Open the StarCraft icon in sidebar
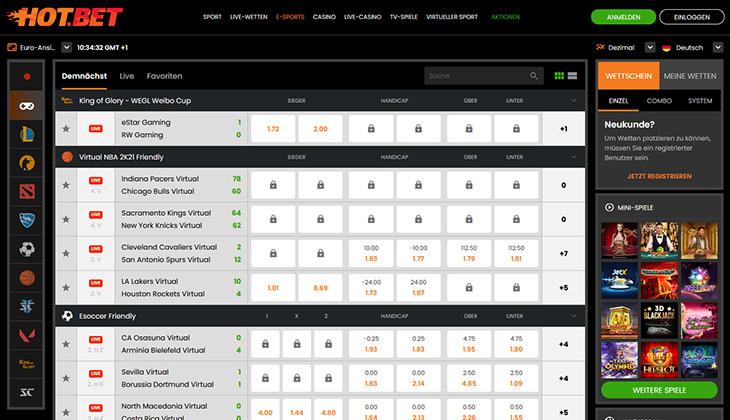 click(x=27, y=306)
